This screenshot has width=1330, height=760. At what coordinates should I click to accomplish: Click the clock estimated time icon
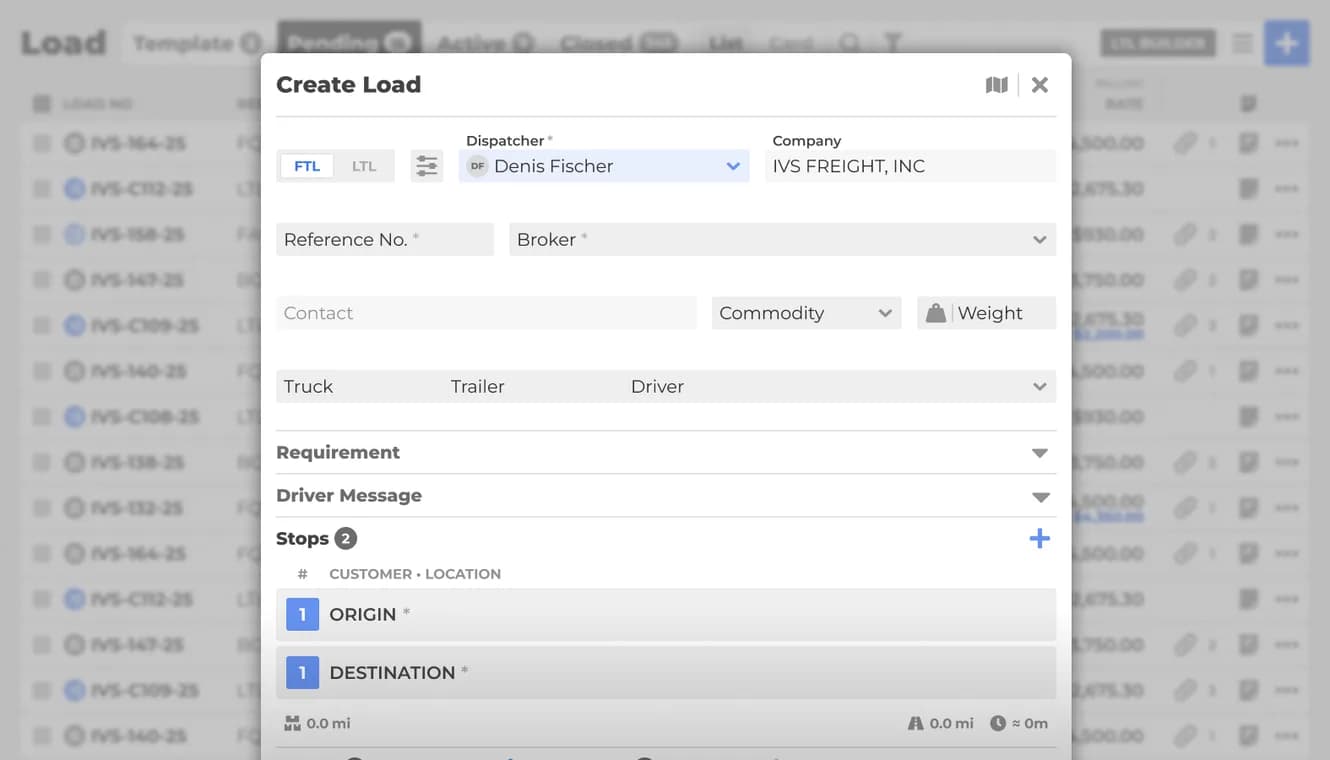click(x=997, y=723)
